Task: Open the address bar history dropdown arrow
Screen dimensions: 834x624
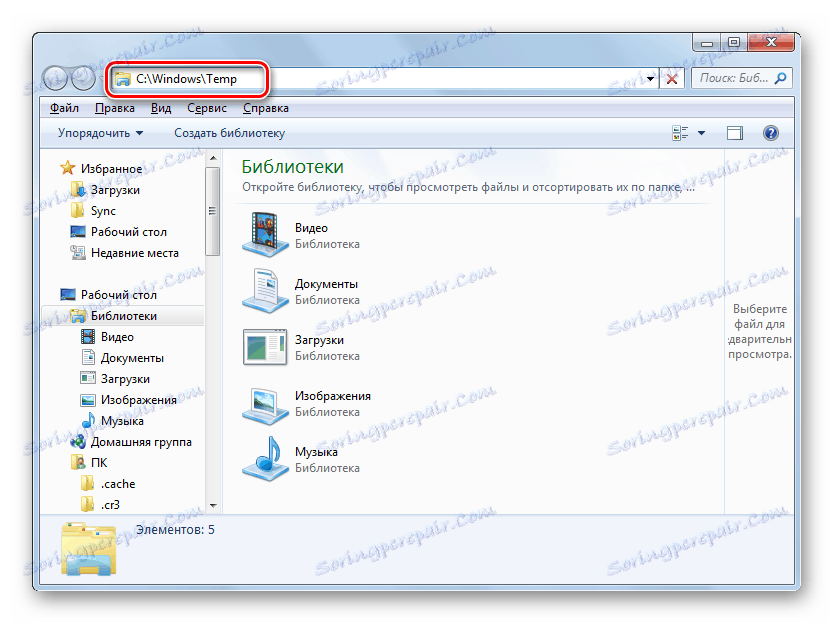Action: (650, 79)
